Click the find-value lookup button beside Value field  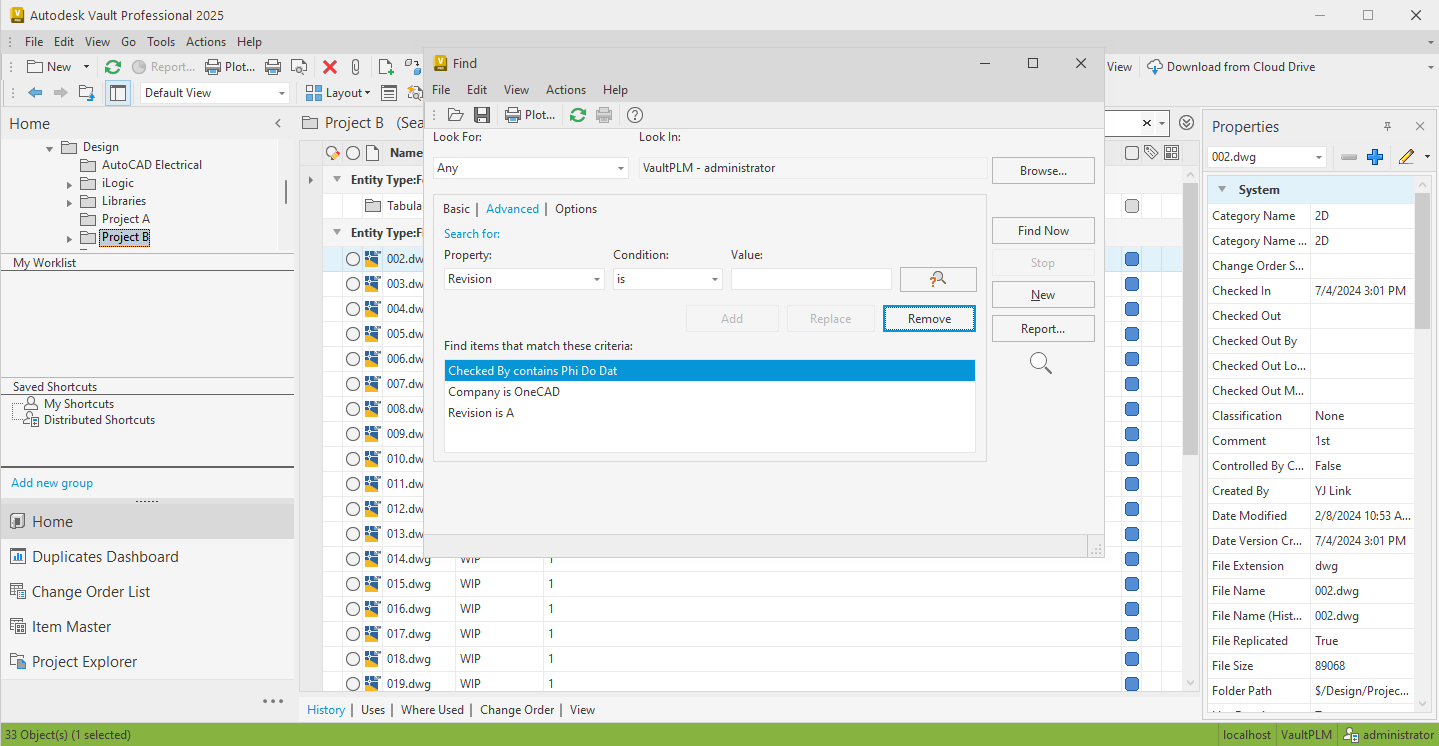pyautogui.click(x=938, y=279)
